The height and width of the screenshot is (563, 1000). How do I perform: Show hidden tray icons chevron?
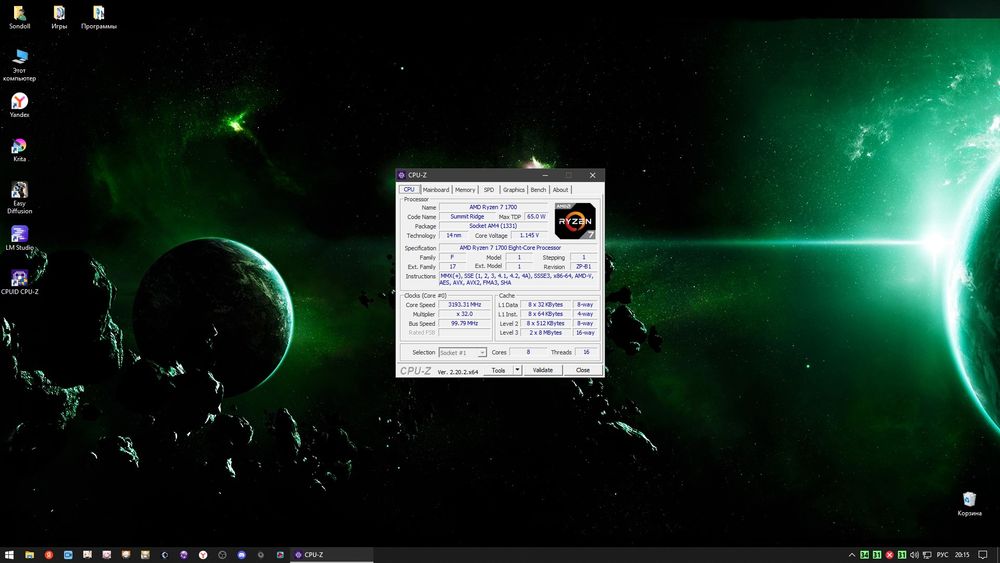851,555
